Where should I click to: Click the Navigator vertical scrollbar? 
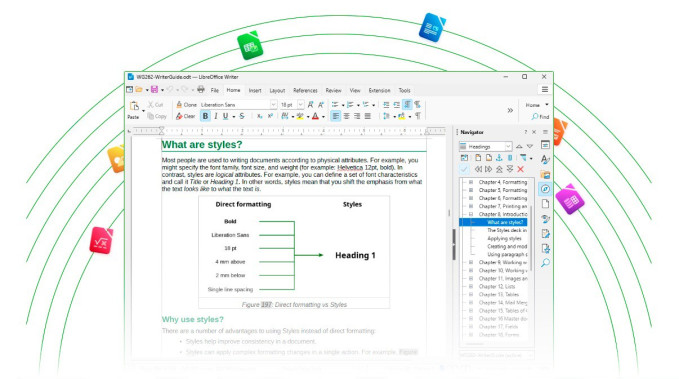coord(531,238)
